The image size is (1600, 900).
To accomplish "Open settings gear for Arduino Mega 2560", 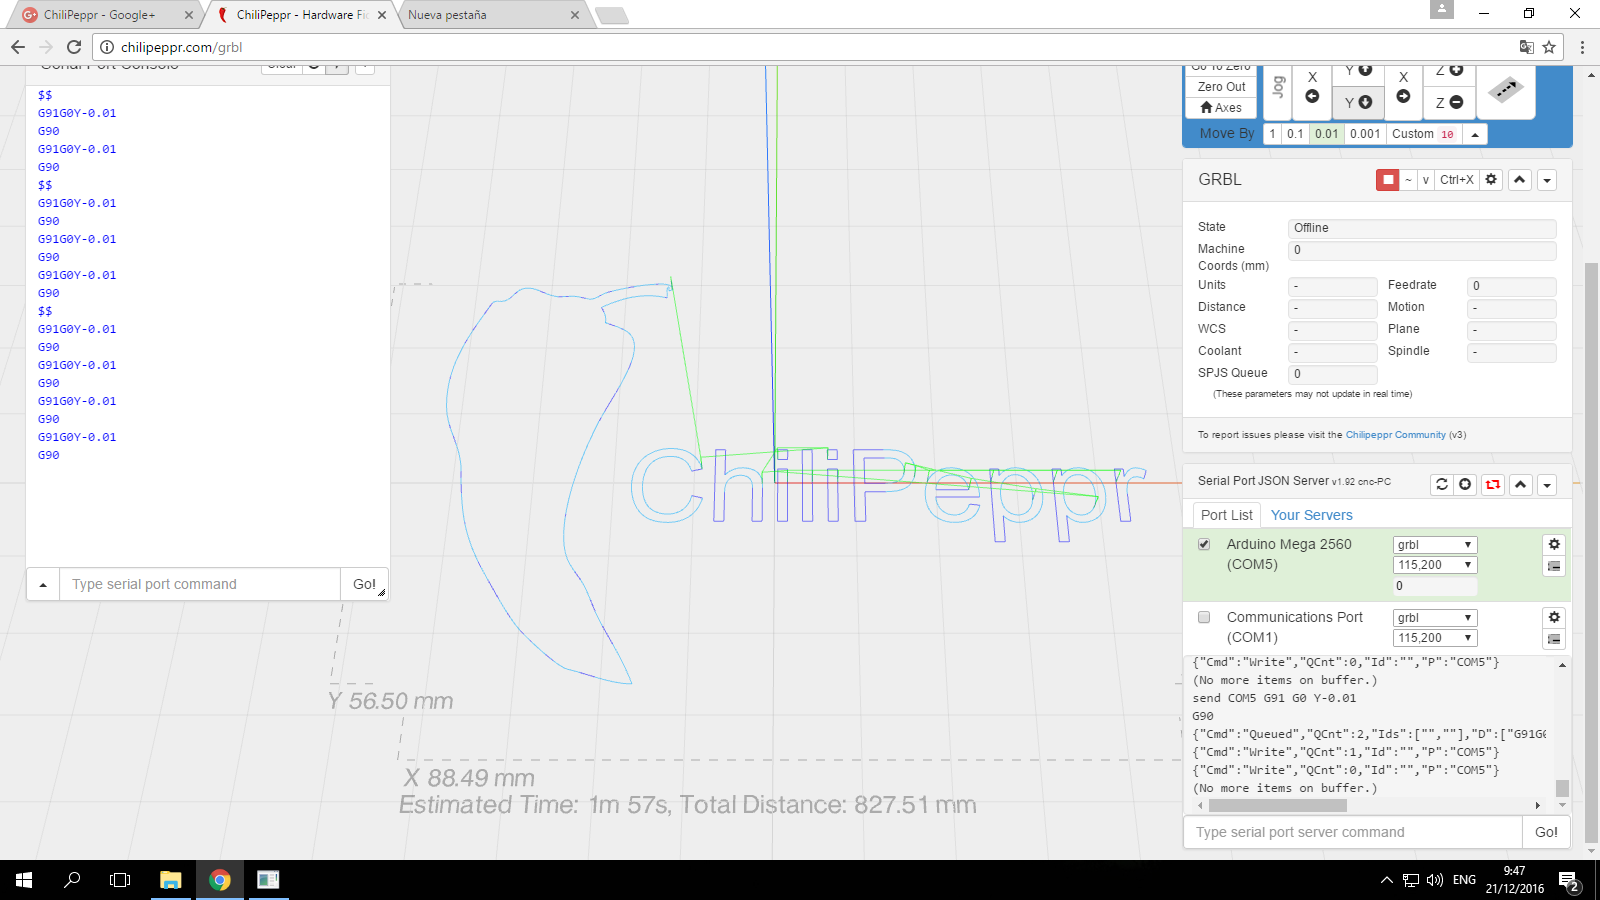I will [1554, 544].
